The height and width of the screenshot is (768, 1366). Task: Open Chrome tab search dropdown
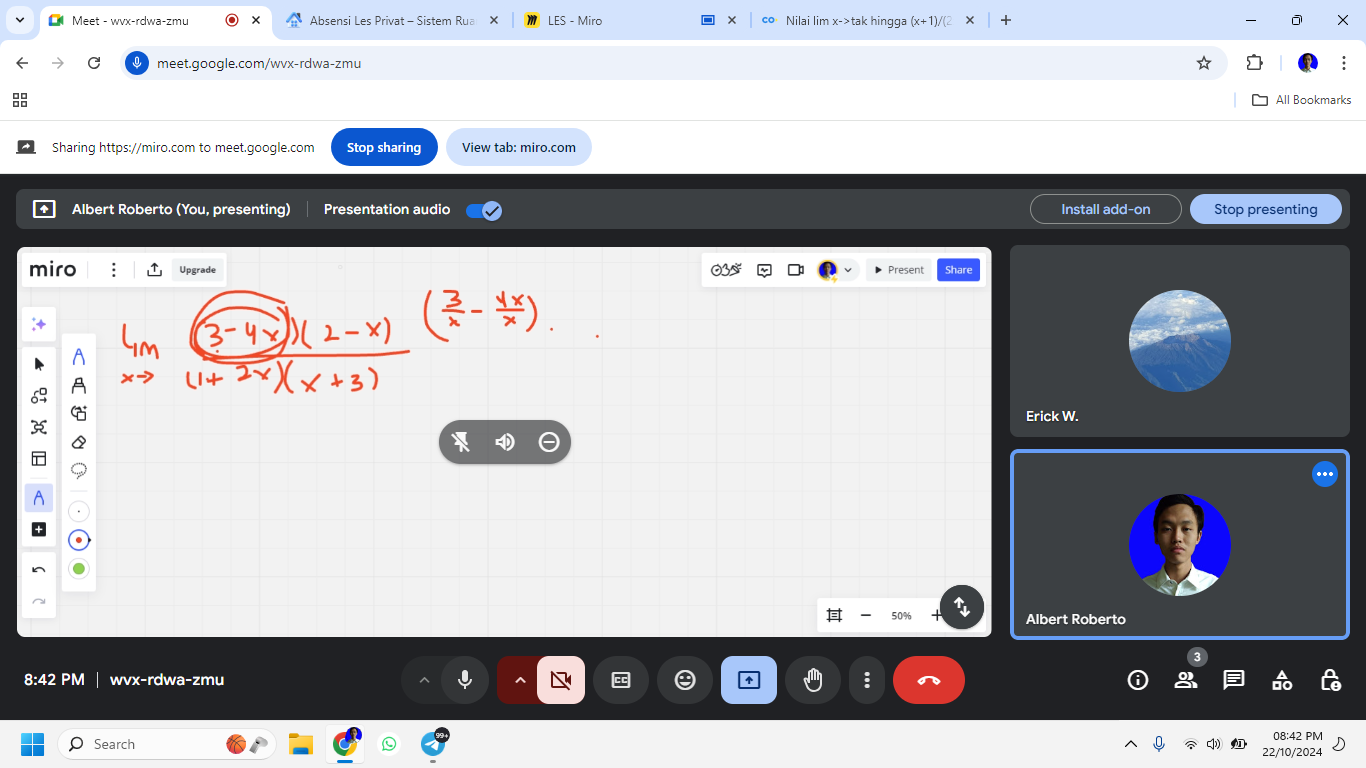coord(22,20)
